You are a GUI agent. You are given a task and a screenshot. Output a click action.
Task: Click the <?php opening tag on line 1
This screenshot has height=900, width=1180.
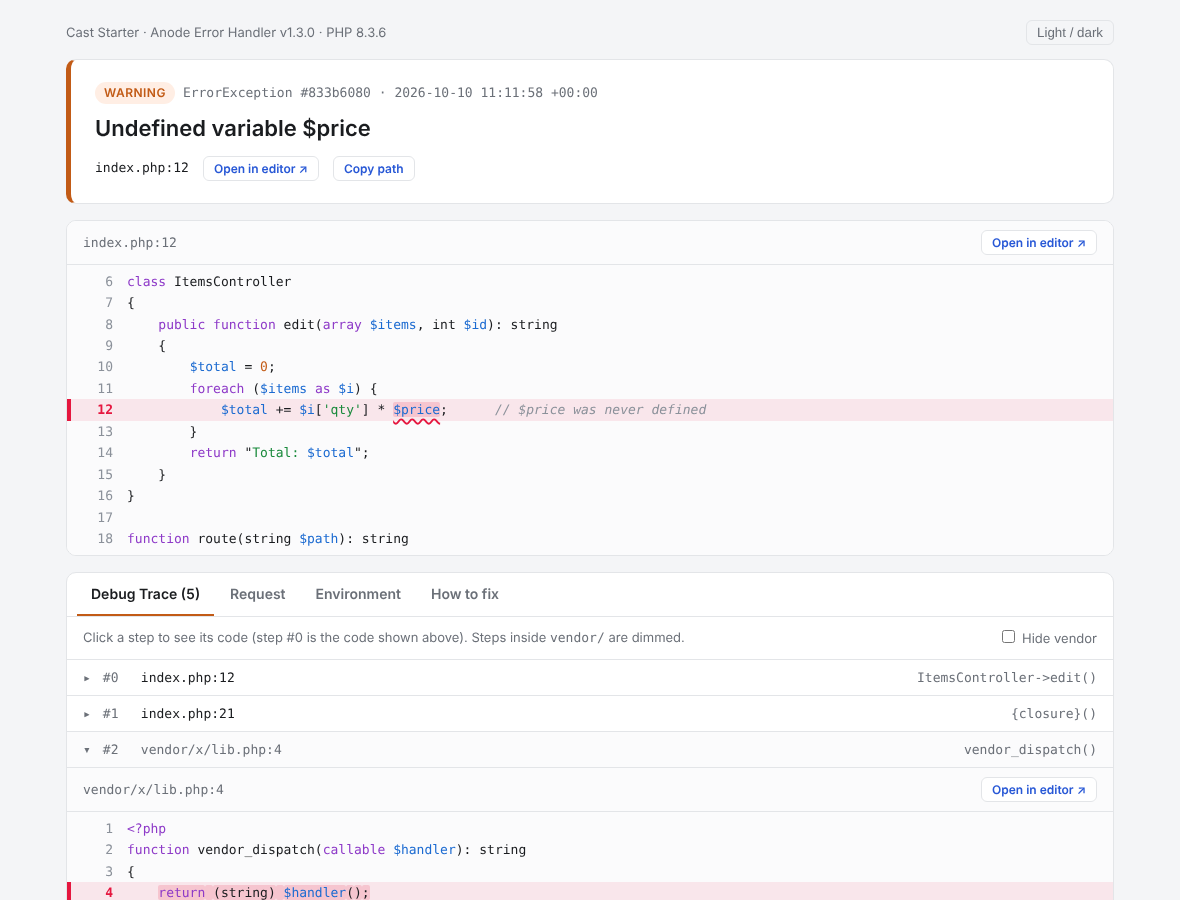146,829
